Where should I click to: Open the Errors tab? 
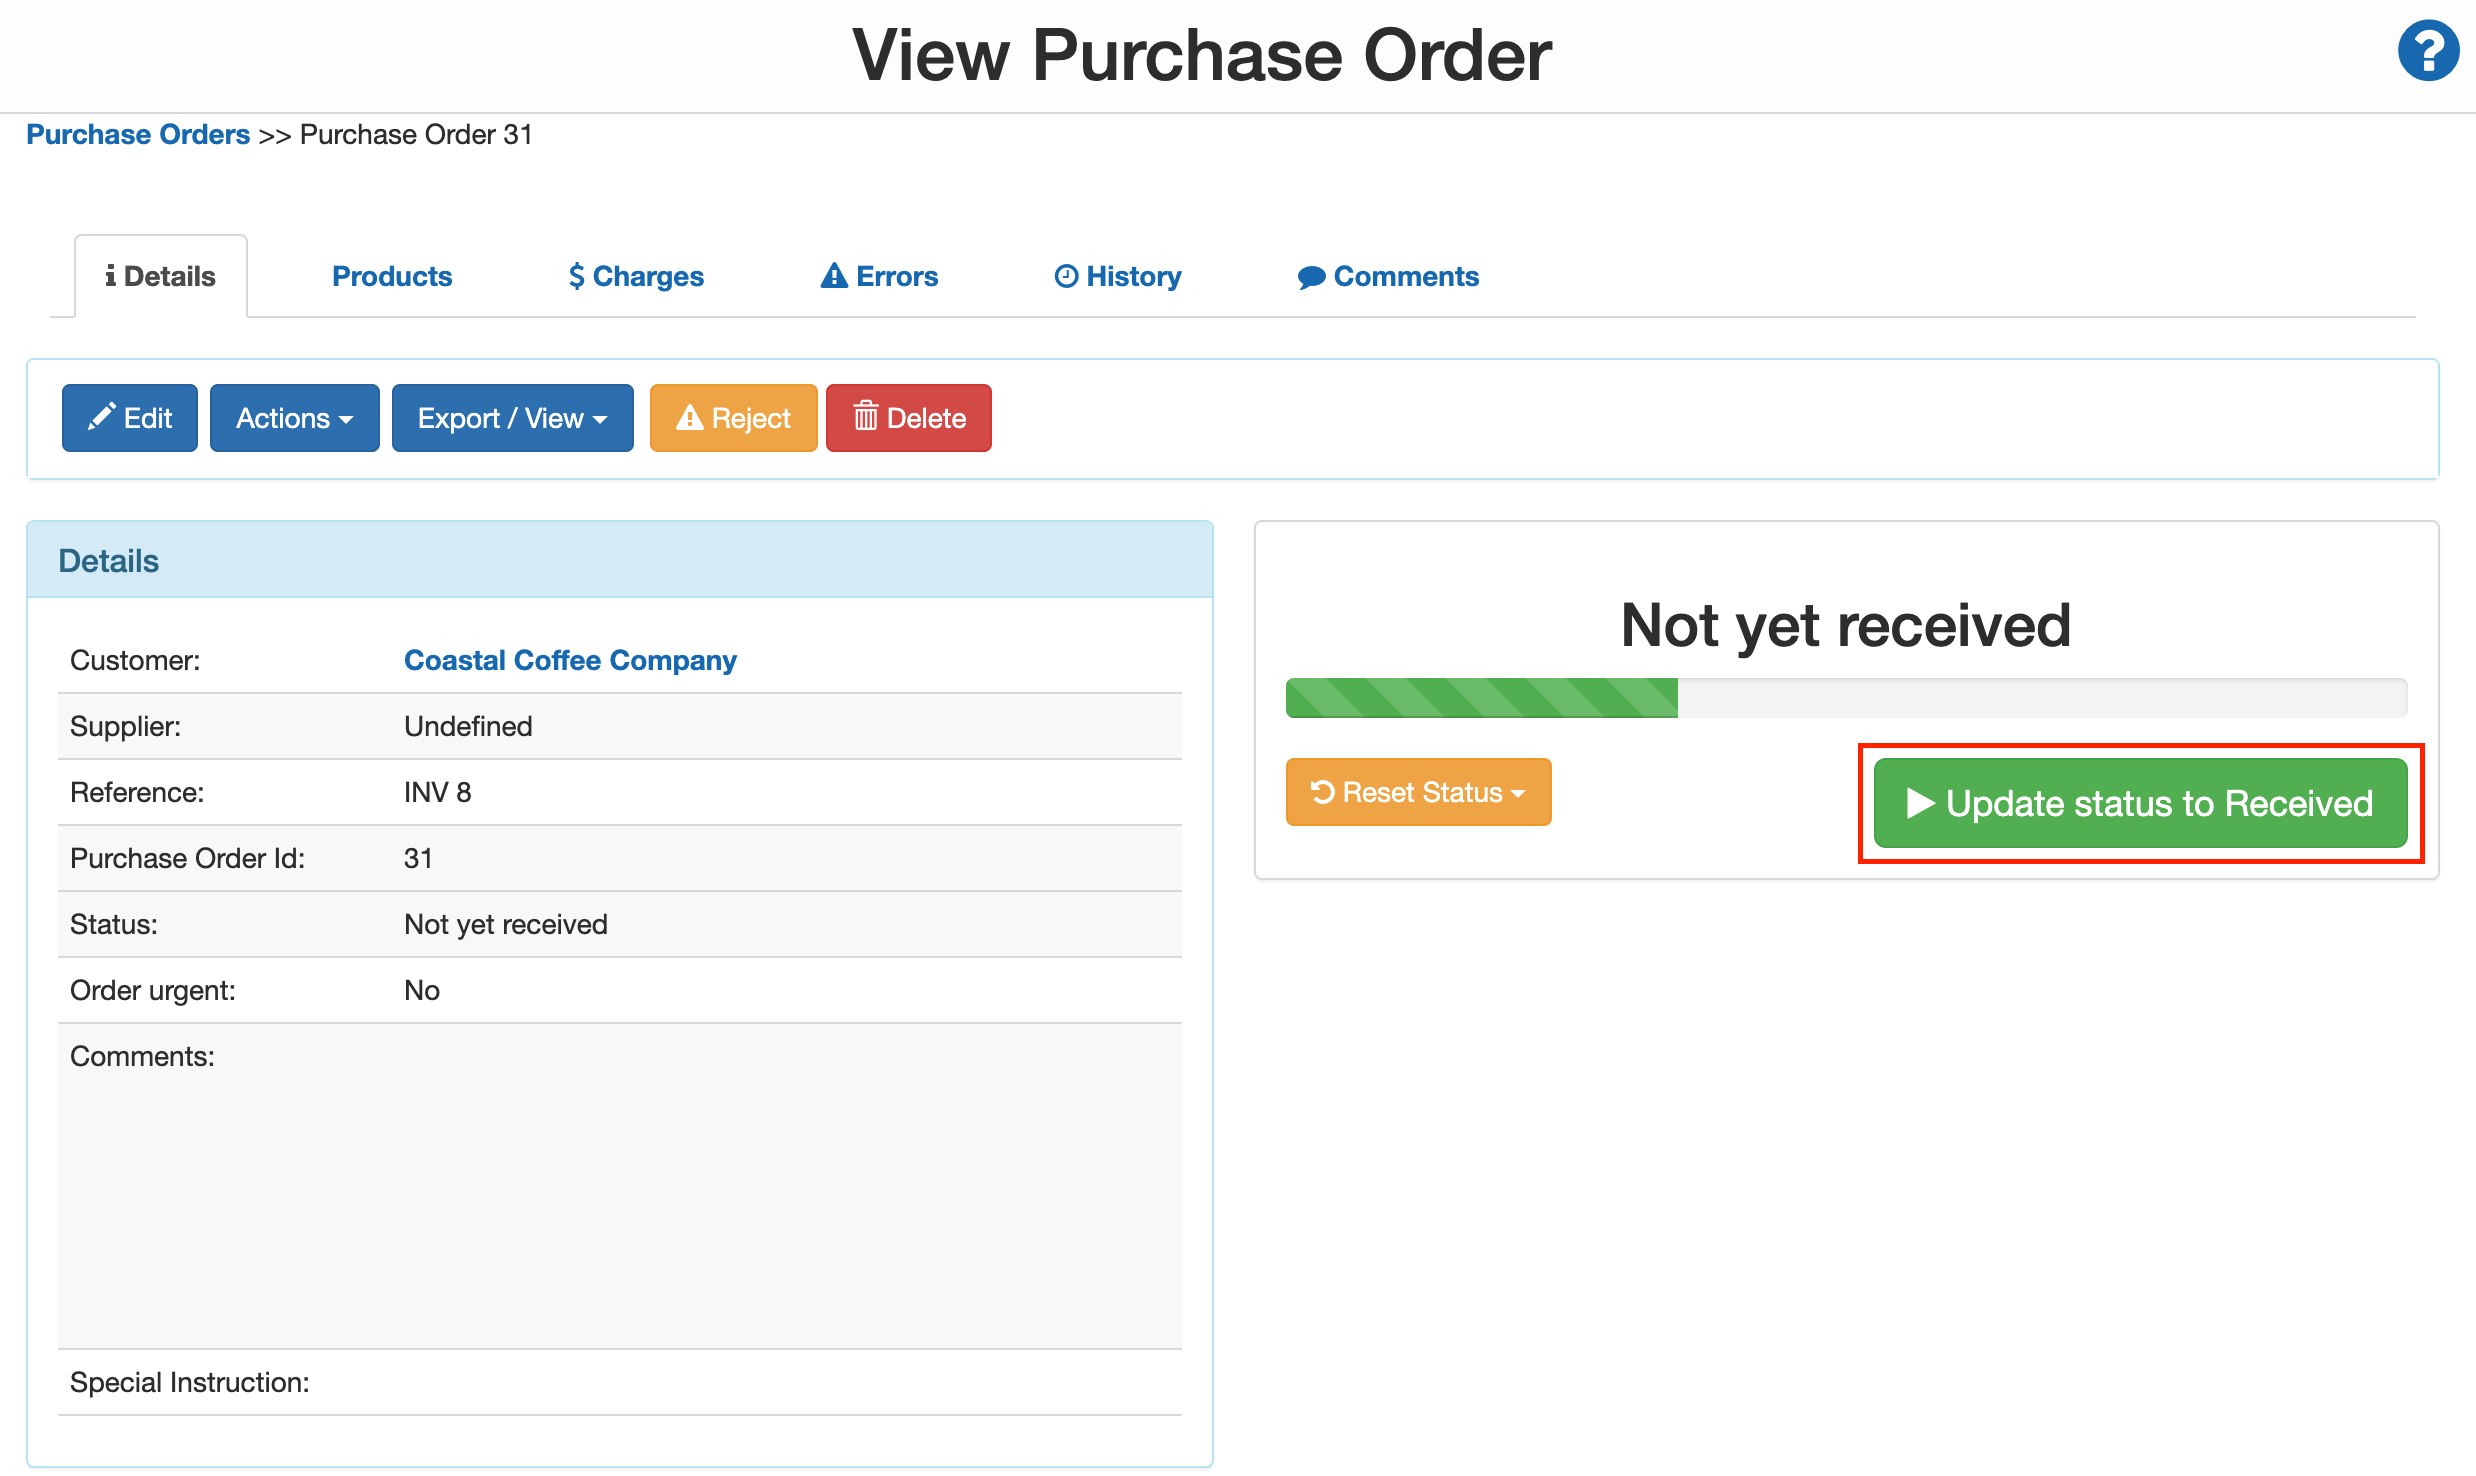point(878,276)
